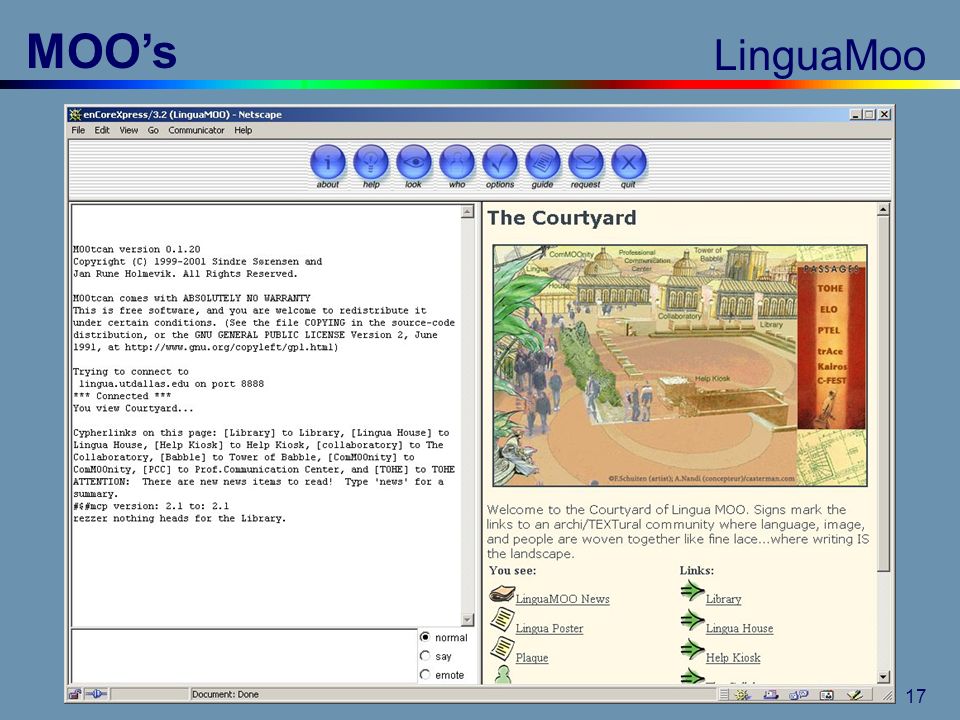Click The Courtyard heading
The height and width of the screenshot is (720, 960).
[x=561, y=218]
